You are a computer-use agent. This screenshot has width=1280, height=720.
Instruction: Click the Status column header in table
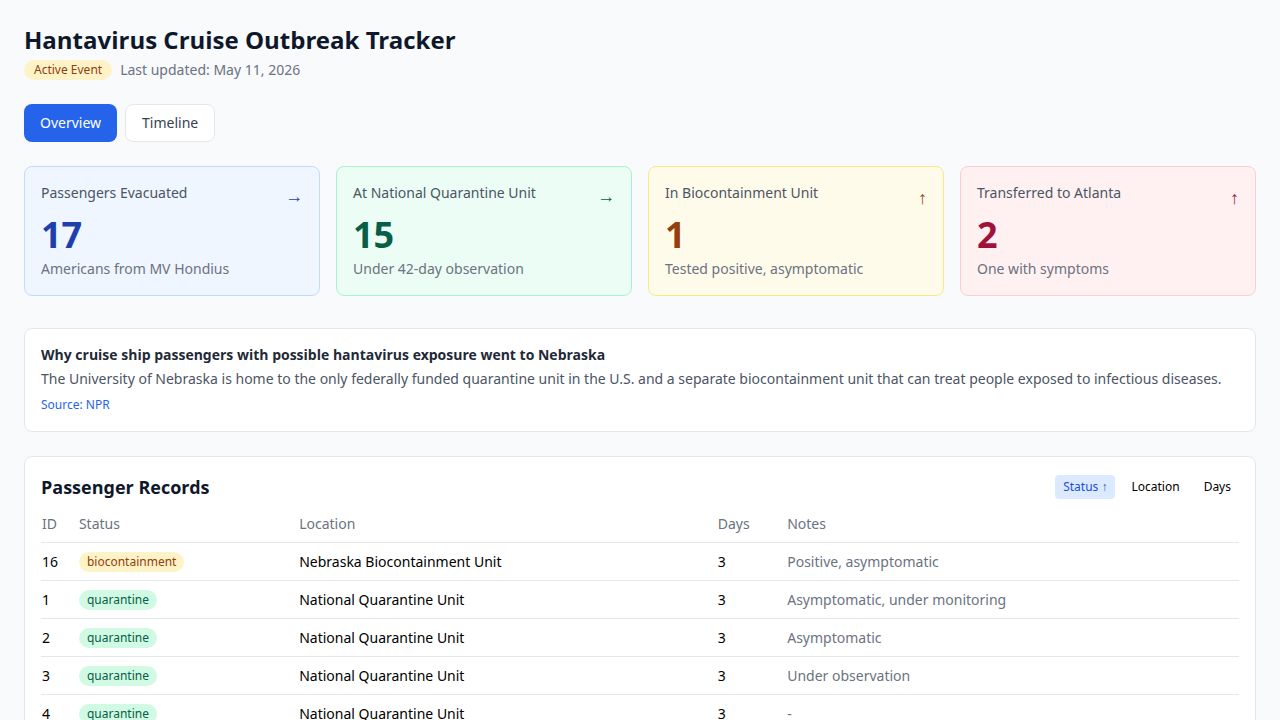[99, 524]
